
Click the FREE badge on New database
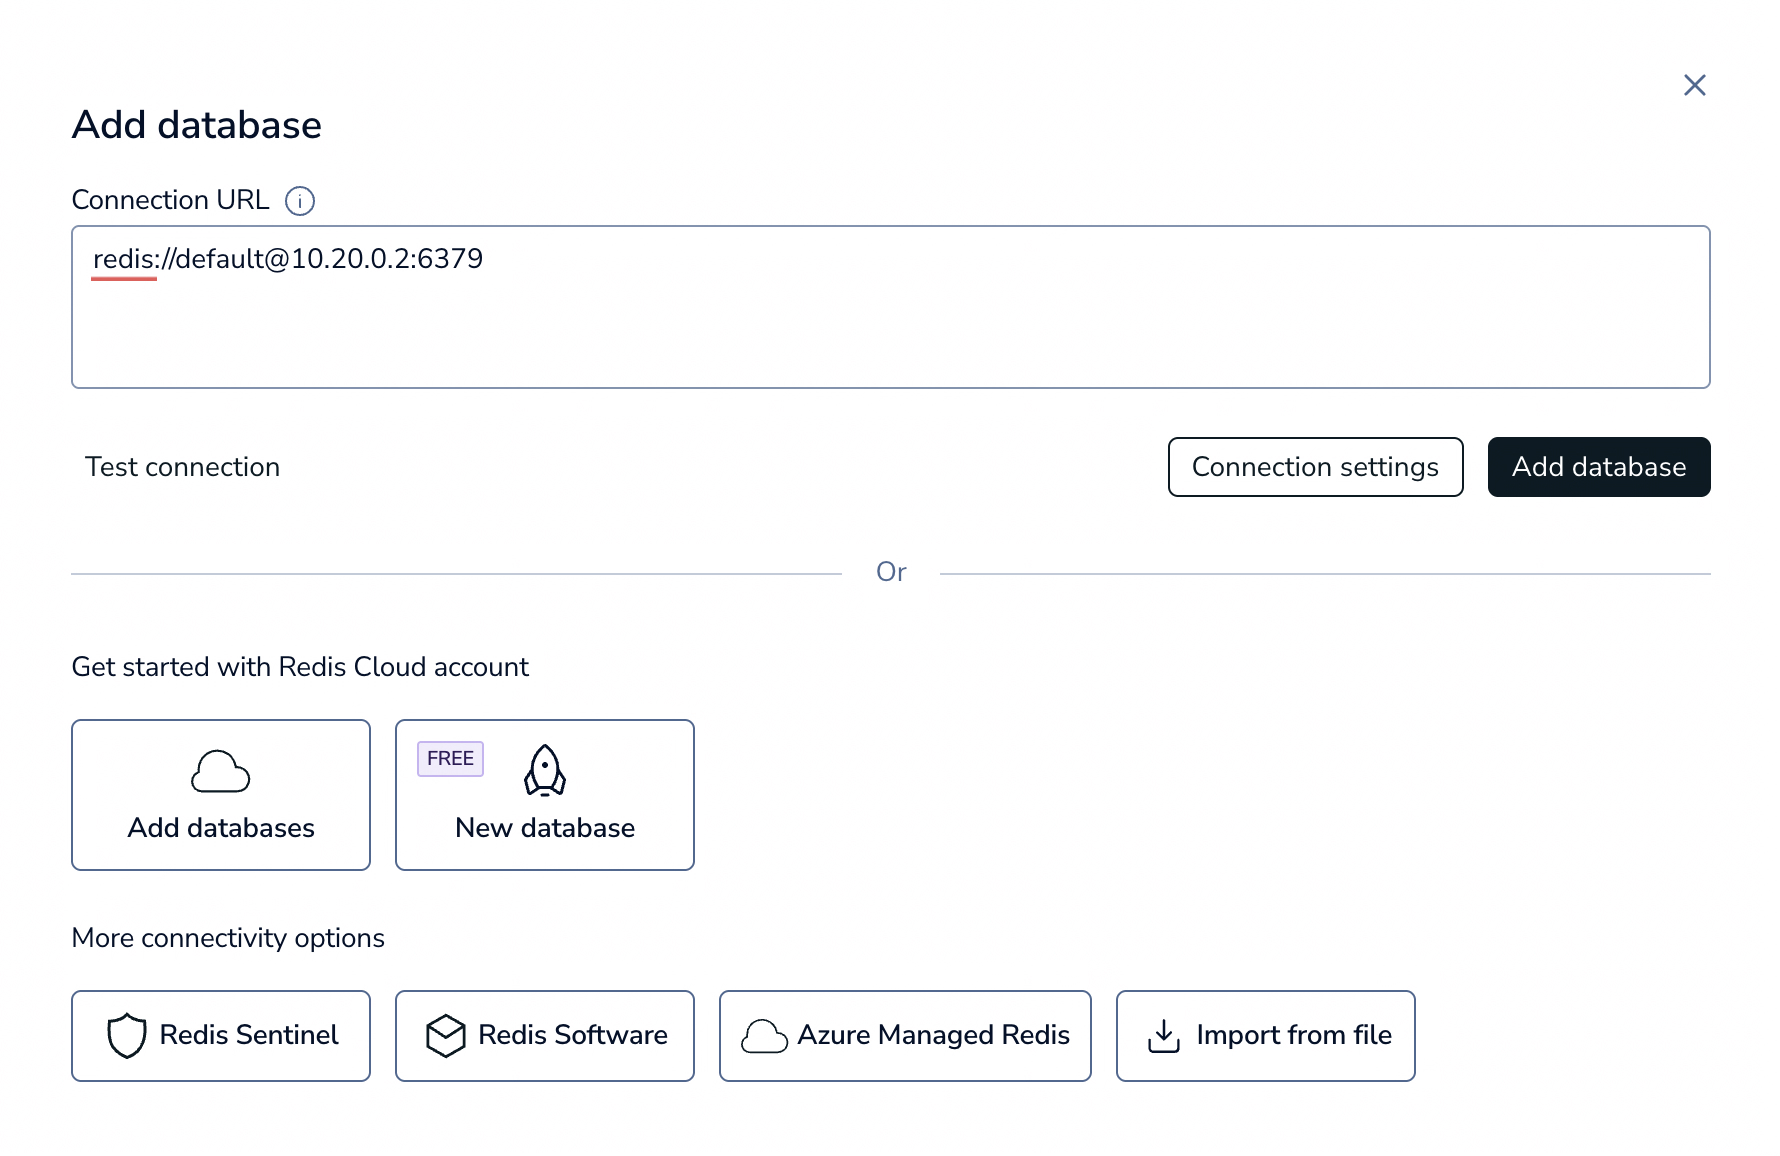point(450,759)
